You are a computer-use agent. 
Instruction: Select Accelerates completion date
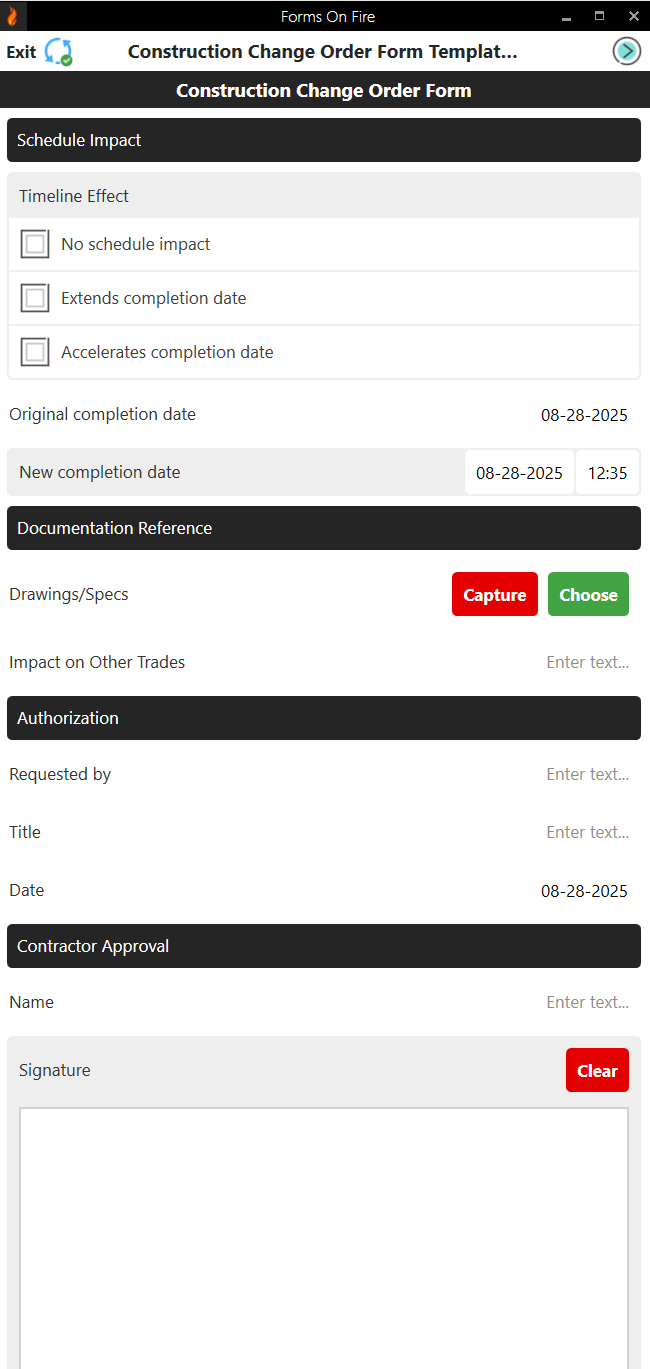[x=35, y=351]
